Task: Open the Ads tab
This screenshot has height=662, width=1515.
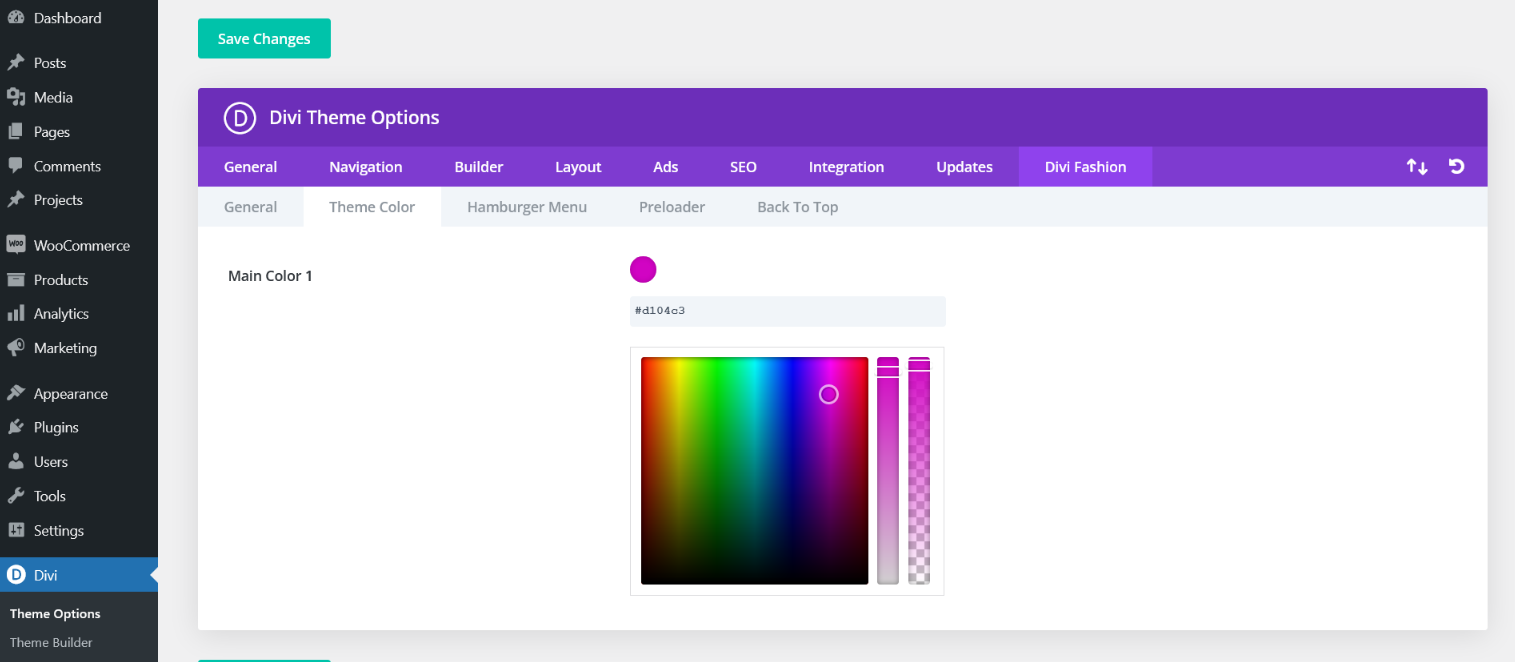Action: 666,167
